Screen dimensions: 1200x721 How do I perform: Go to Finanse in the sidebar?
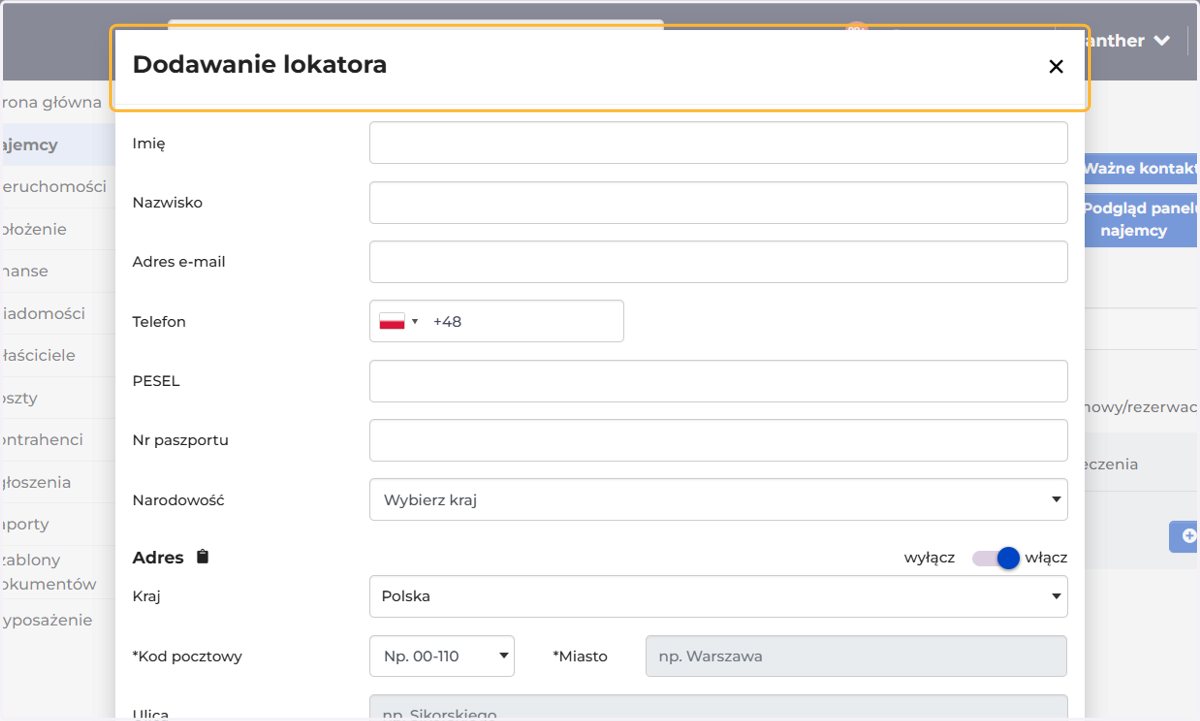25,271
